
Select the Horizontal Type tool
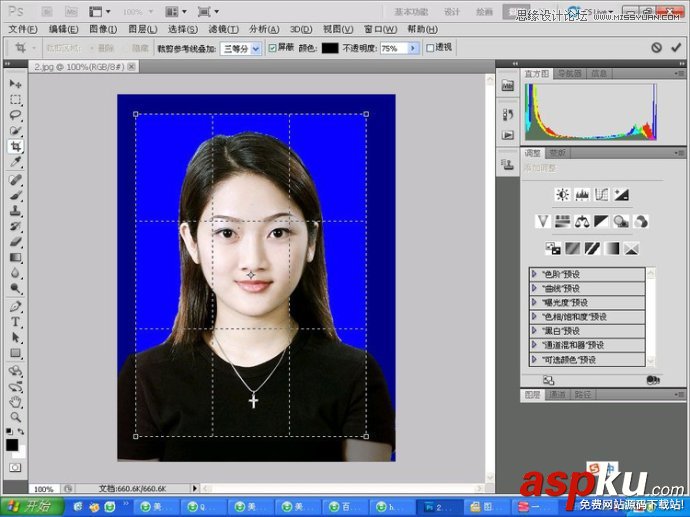[15, 321]
